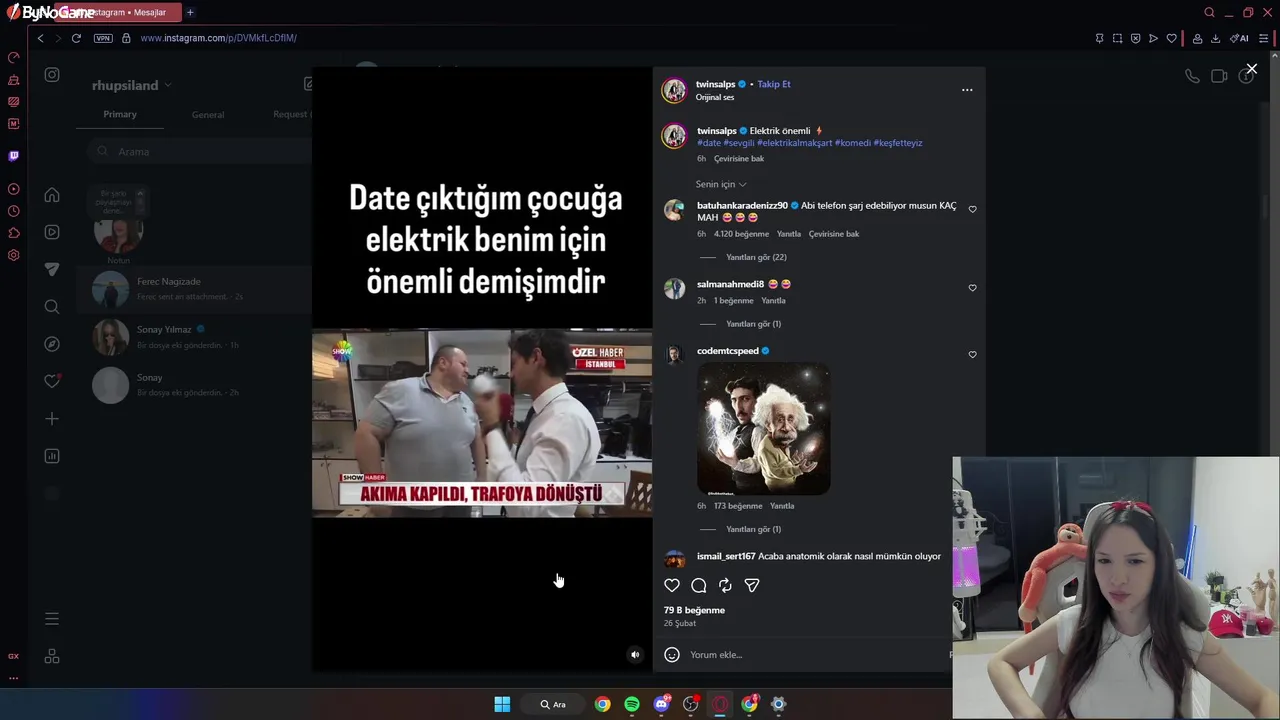
Task: Search messages in Arama field
Action: pos(200,152)
